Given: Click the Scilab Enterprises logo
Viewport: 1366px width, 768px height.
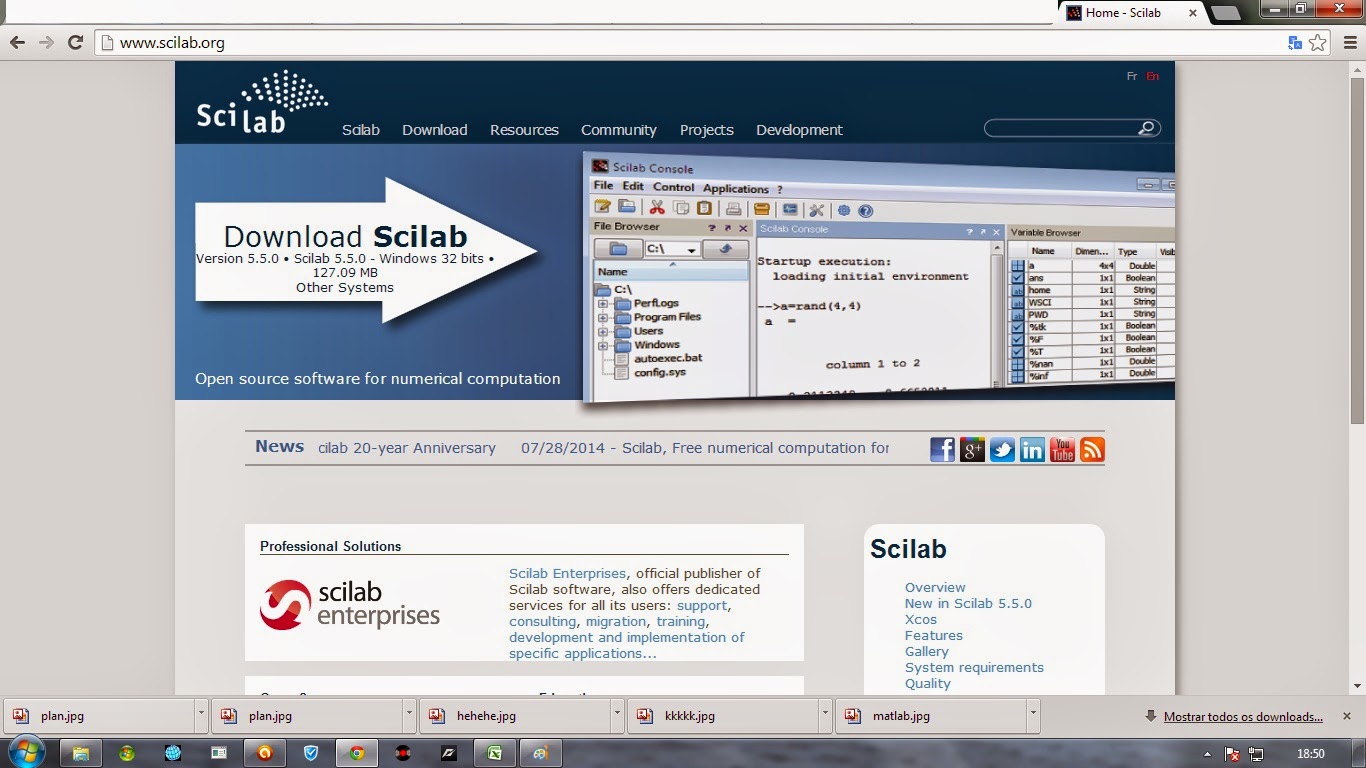Looking at the screenshot, I should pyautogui.click(x=350, y=604).
